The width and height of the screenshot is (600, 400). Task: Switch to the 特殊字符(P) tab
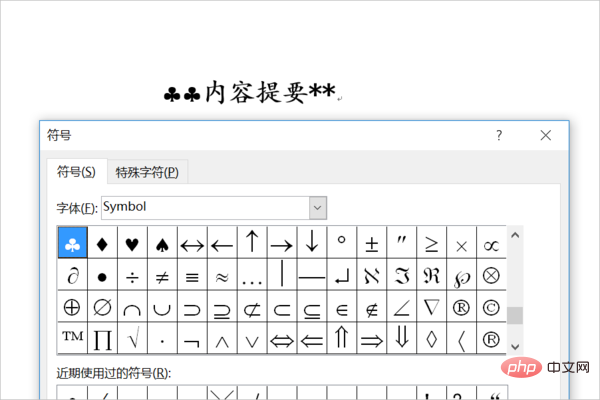(x=147, y=172)
